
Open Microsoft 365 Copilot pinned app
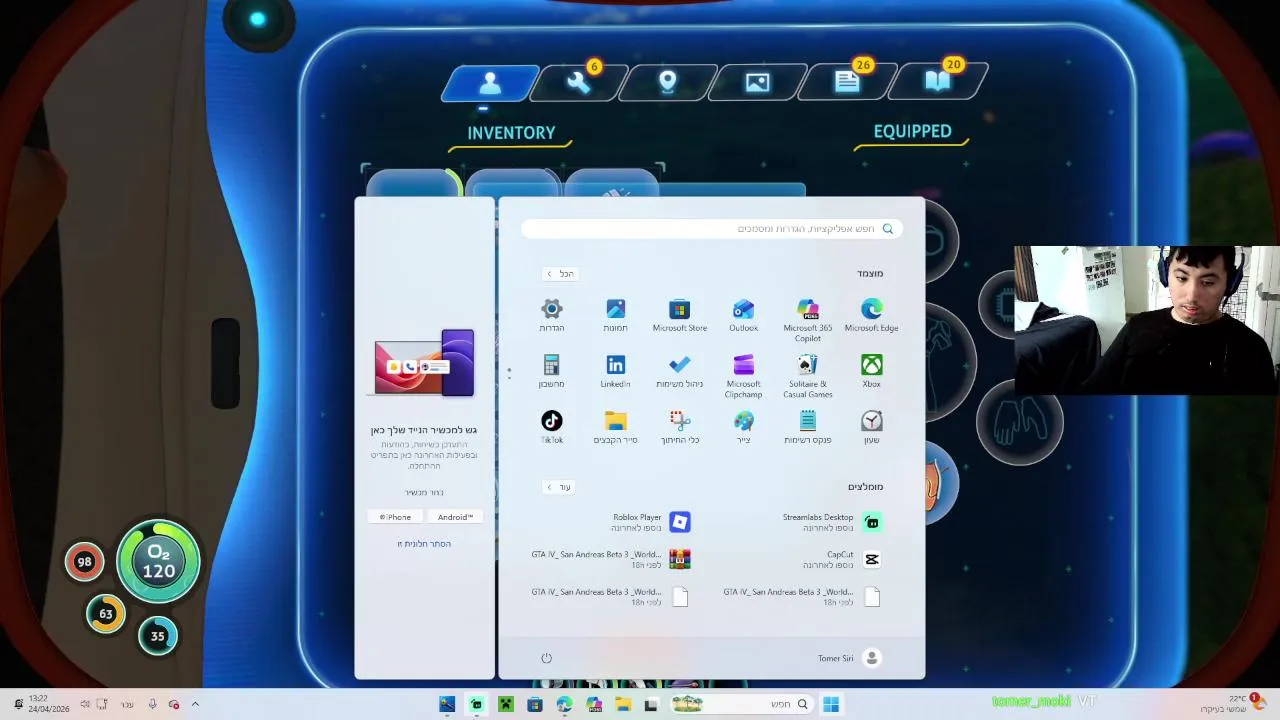pos(808,320)
